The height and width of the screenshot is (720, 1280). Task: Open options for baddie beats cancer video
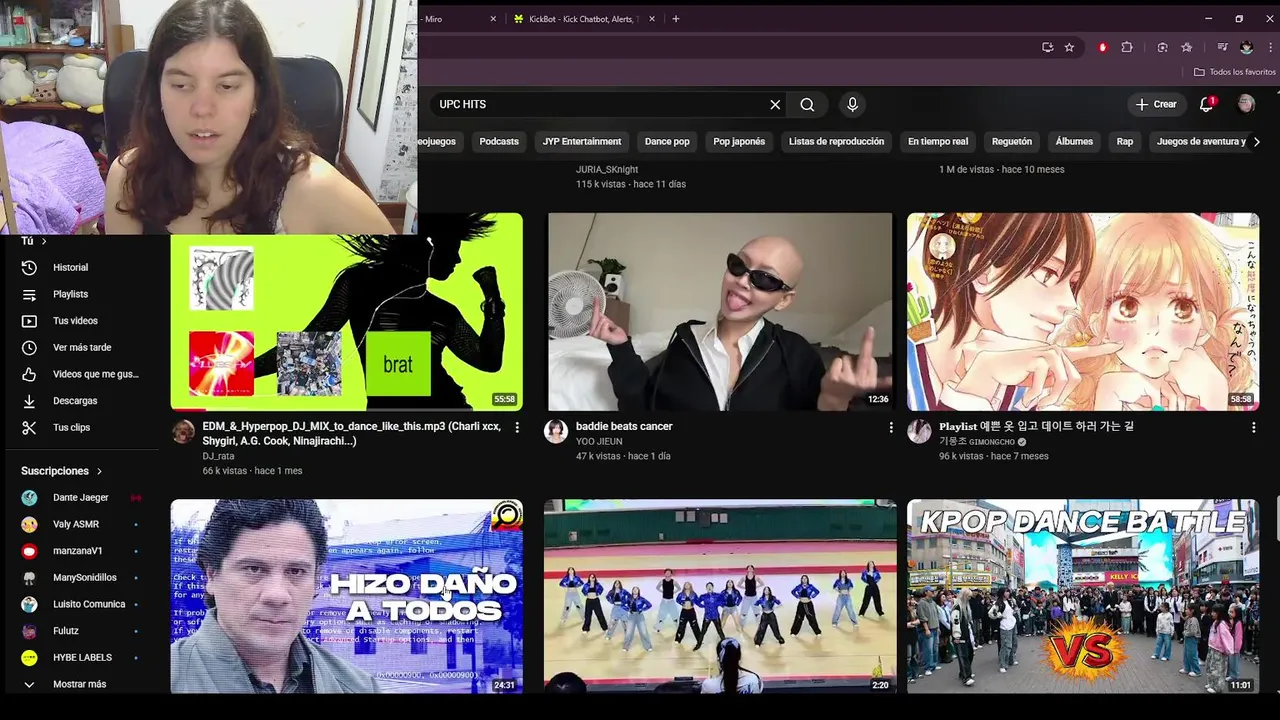pos(891,427)
